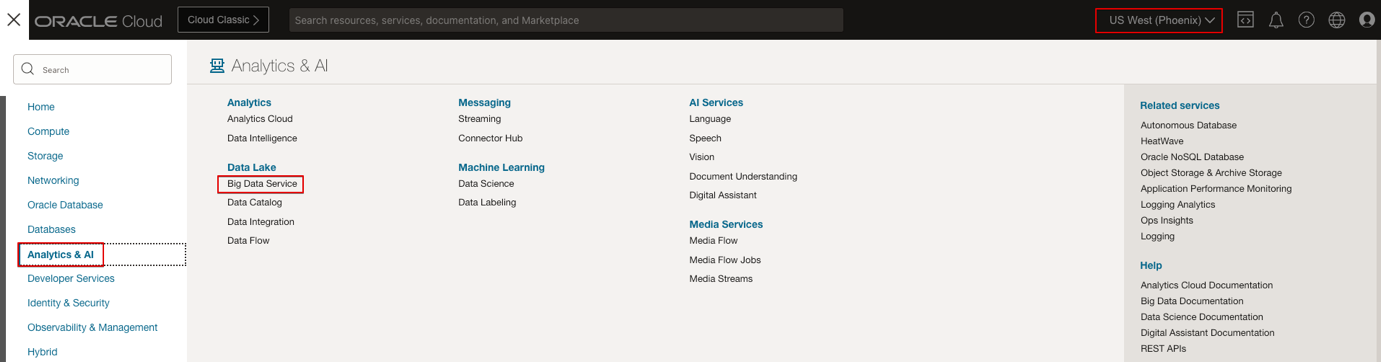Click the Analytics & AI heading icon
Image resolution: width=1381 pixels, height=362 pixels.
[x=217, y=66]
